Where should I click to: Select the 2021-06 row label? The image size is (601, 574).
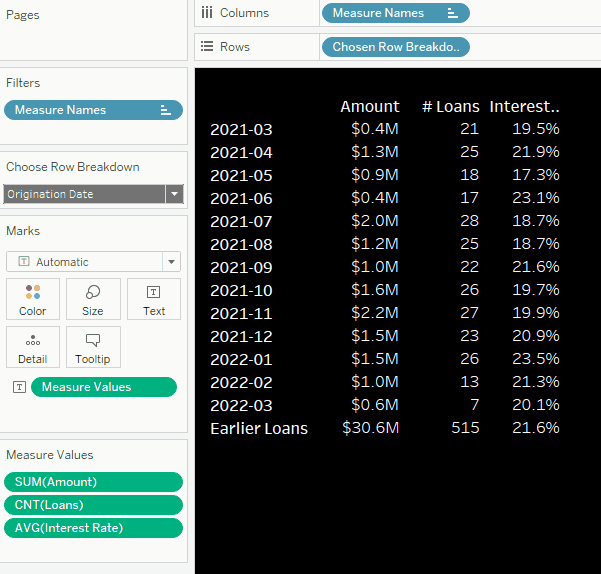pyautogui.click(x=241, y=198)
